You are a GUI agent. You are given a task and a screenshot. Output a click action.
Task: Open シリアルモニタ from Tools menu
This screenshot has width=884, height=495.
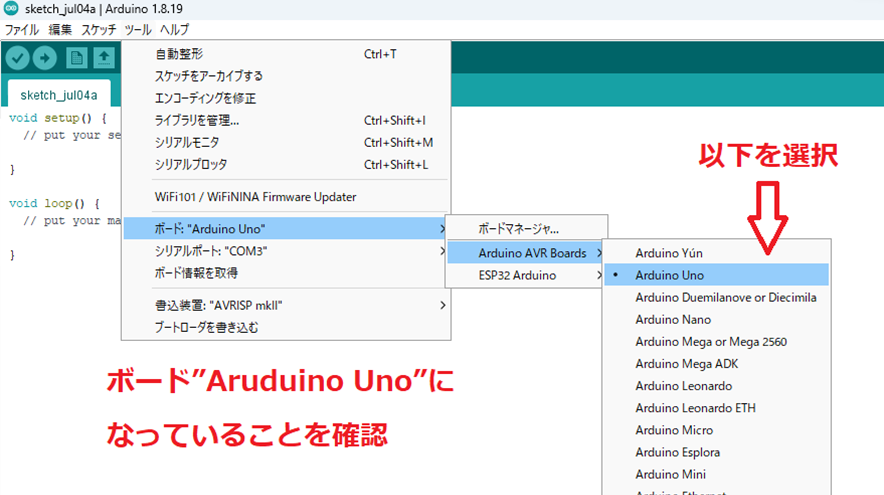(286, 142)
